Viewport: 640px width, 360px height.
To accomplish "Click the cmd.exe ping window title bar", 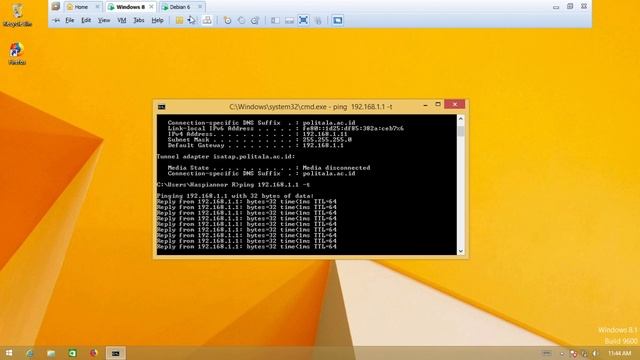I will pyautogui.click(x=310, y=107).
